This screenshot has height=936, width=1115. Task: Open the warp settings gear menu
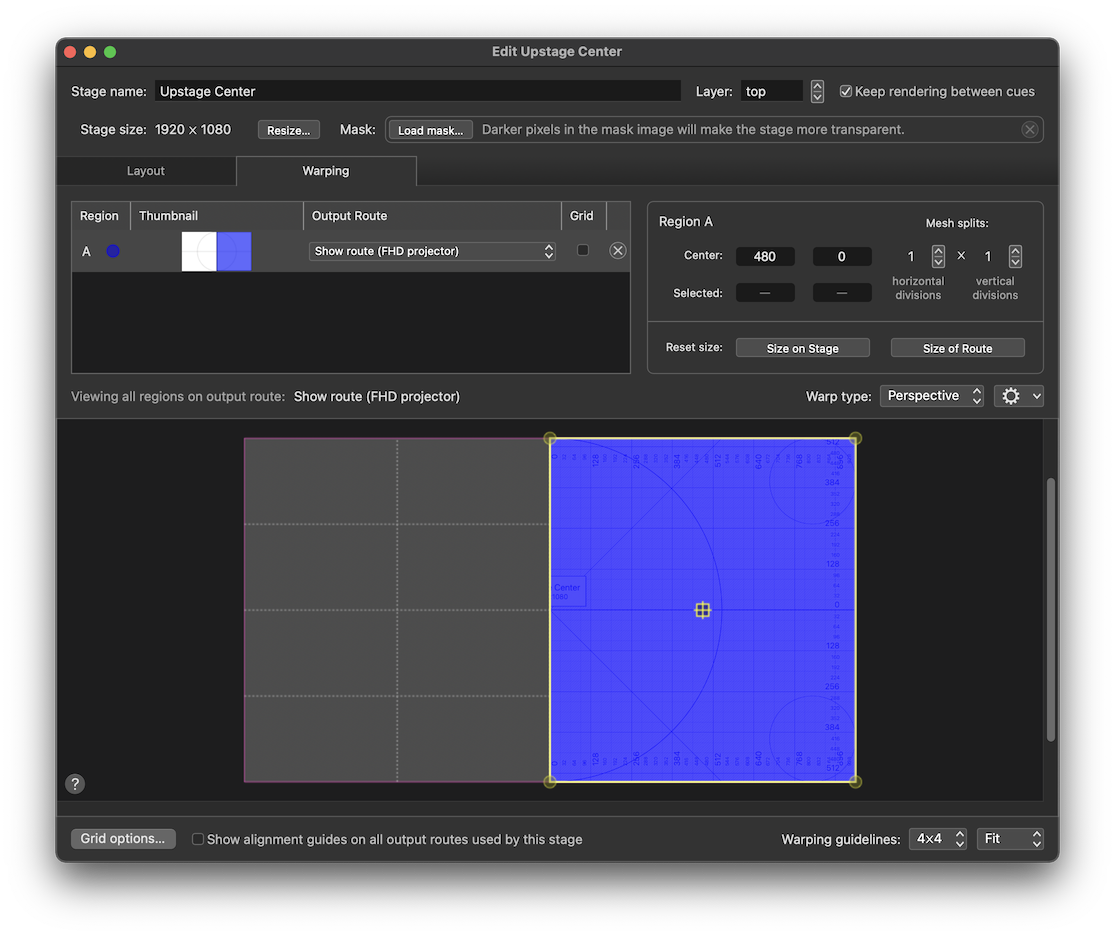(1018, 396)
